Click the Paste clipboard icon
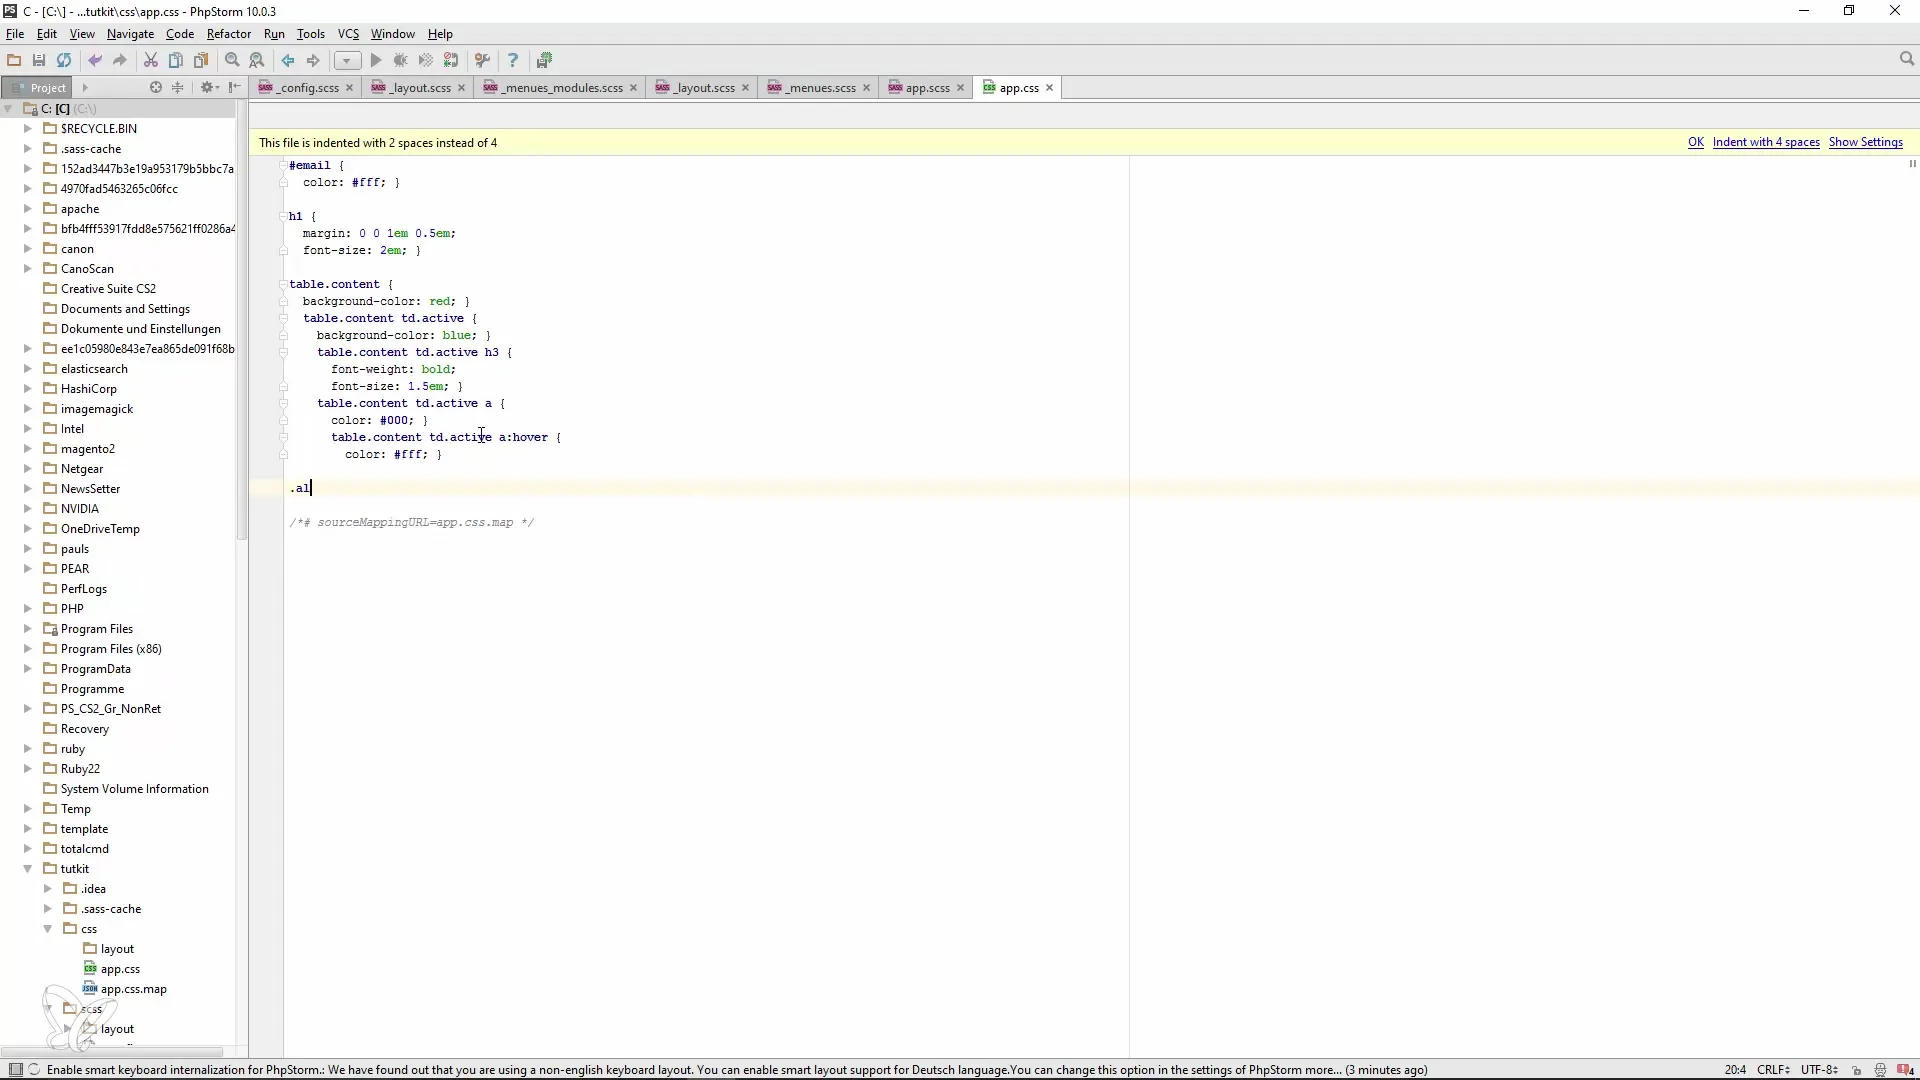Image resolution: width=1920 pixels, height=1080 pixels. pyautogui.click(x=201, y=60)
